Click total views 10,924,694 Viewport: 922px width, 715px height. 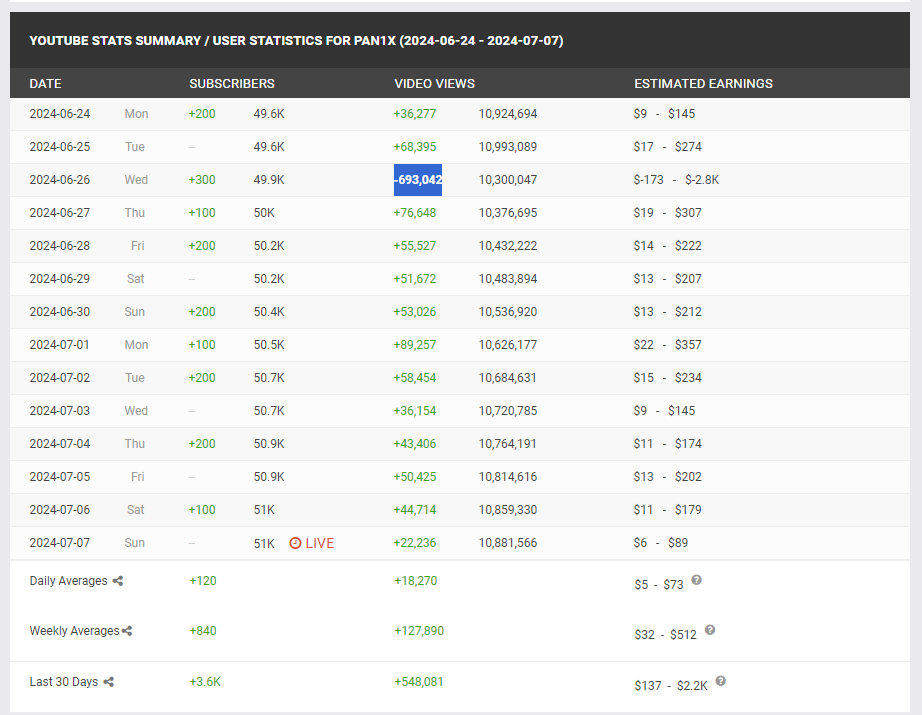[x=508, y=114]
